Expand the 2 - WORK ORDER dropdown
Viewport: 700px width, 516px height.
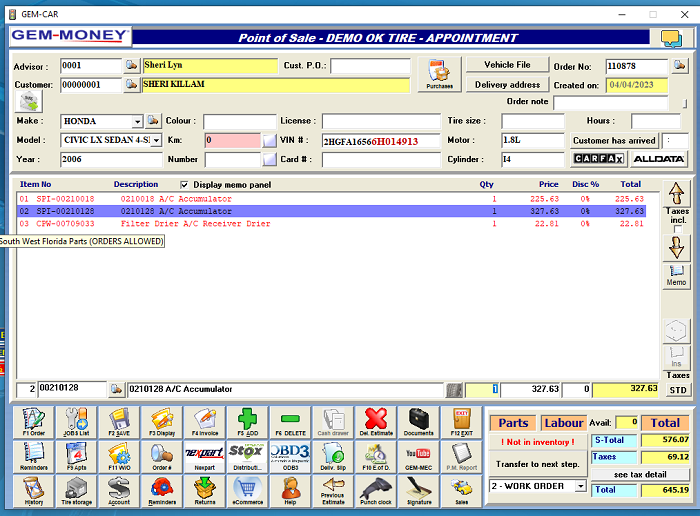pos(580,486)
